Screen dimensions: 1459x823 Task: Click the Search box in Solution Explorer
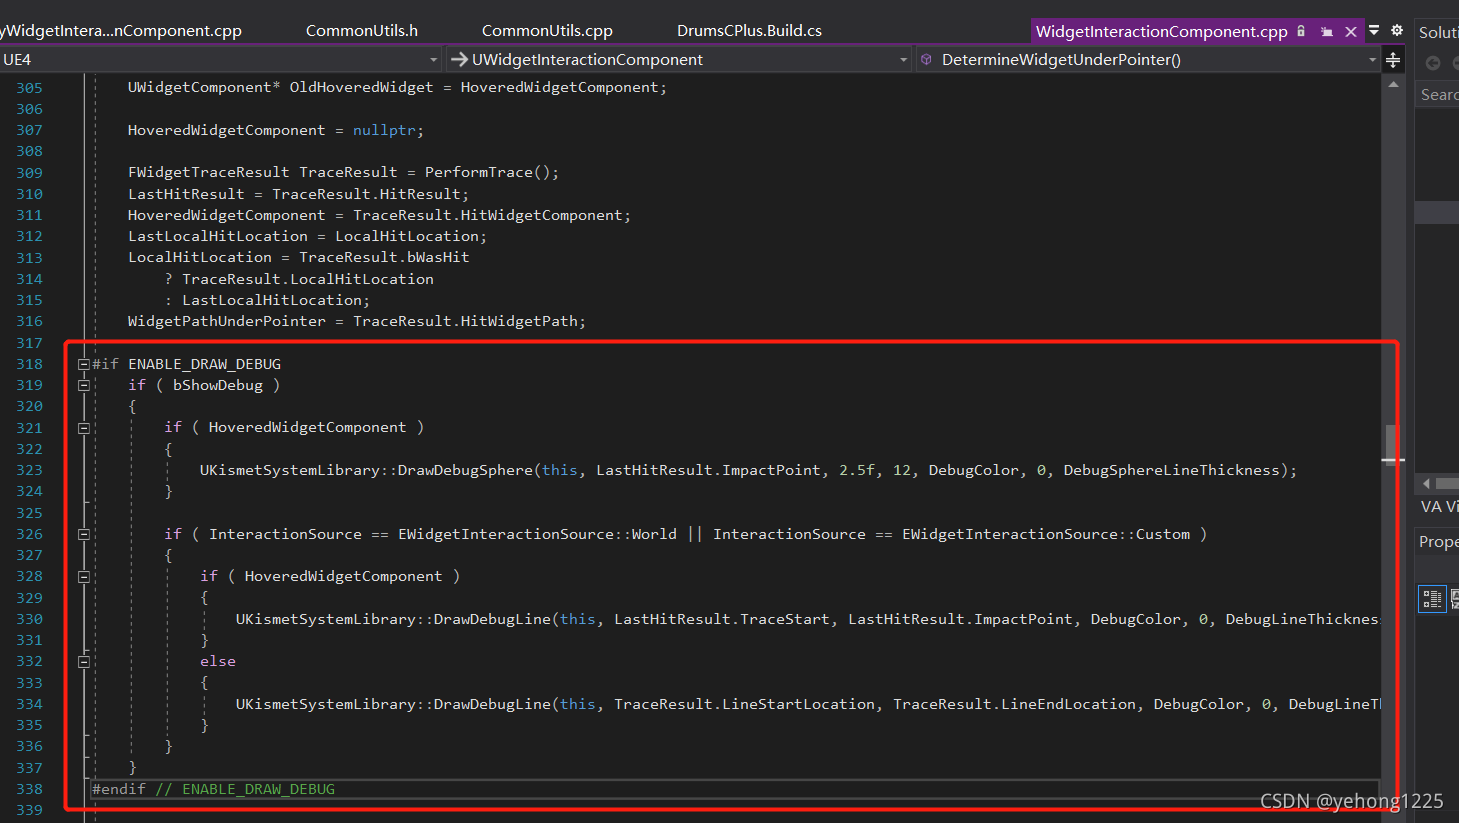click(x=1440, y=94)
